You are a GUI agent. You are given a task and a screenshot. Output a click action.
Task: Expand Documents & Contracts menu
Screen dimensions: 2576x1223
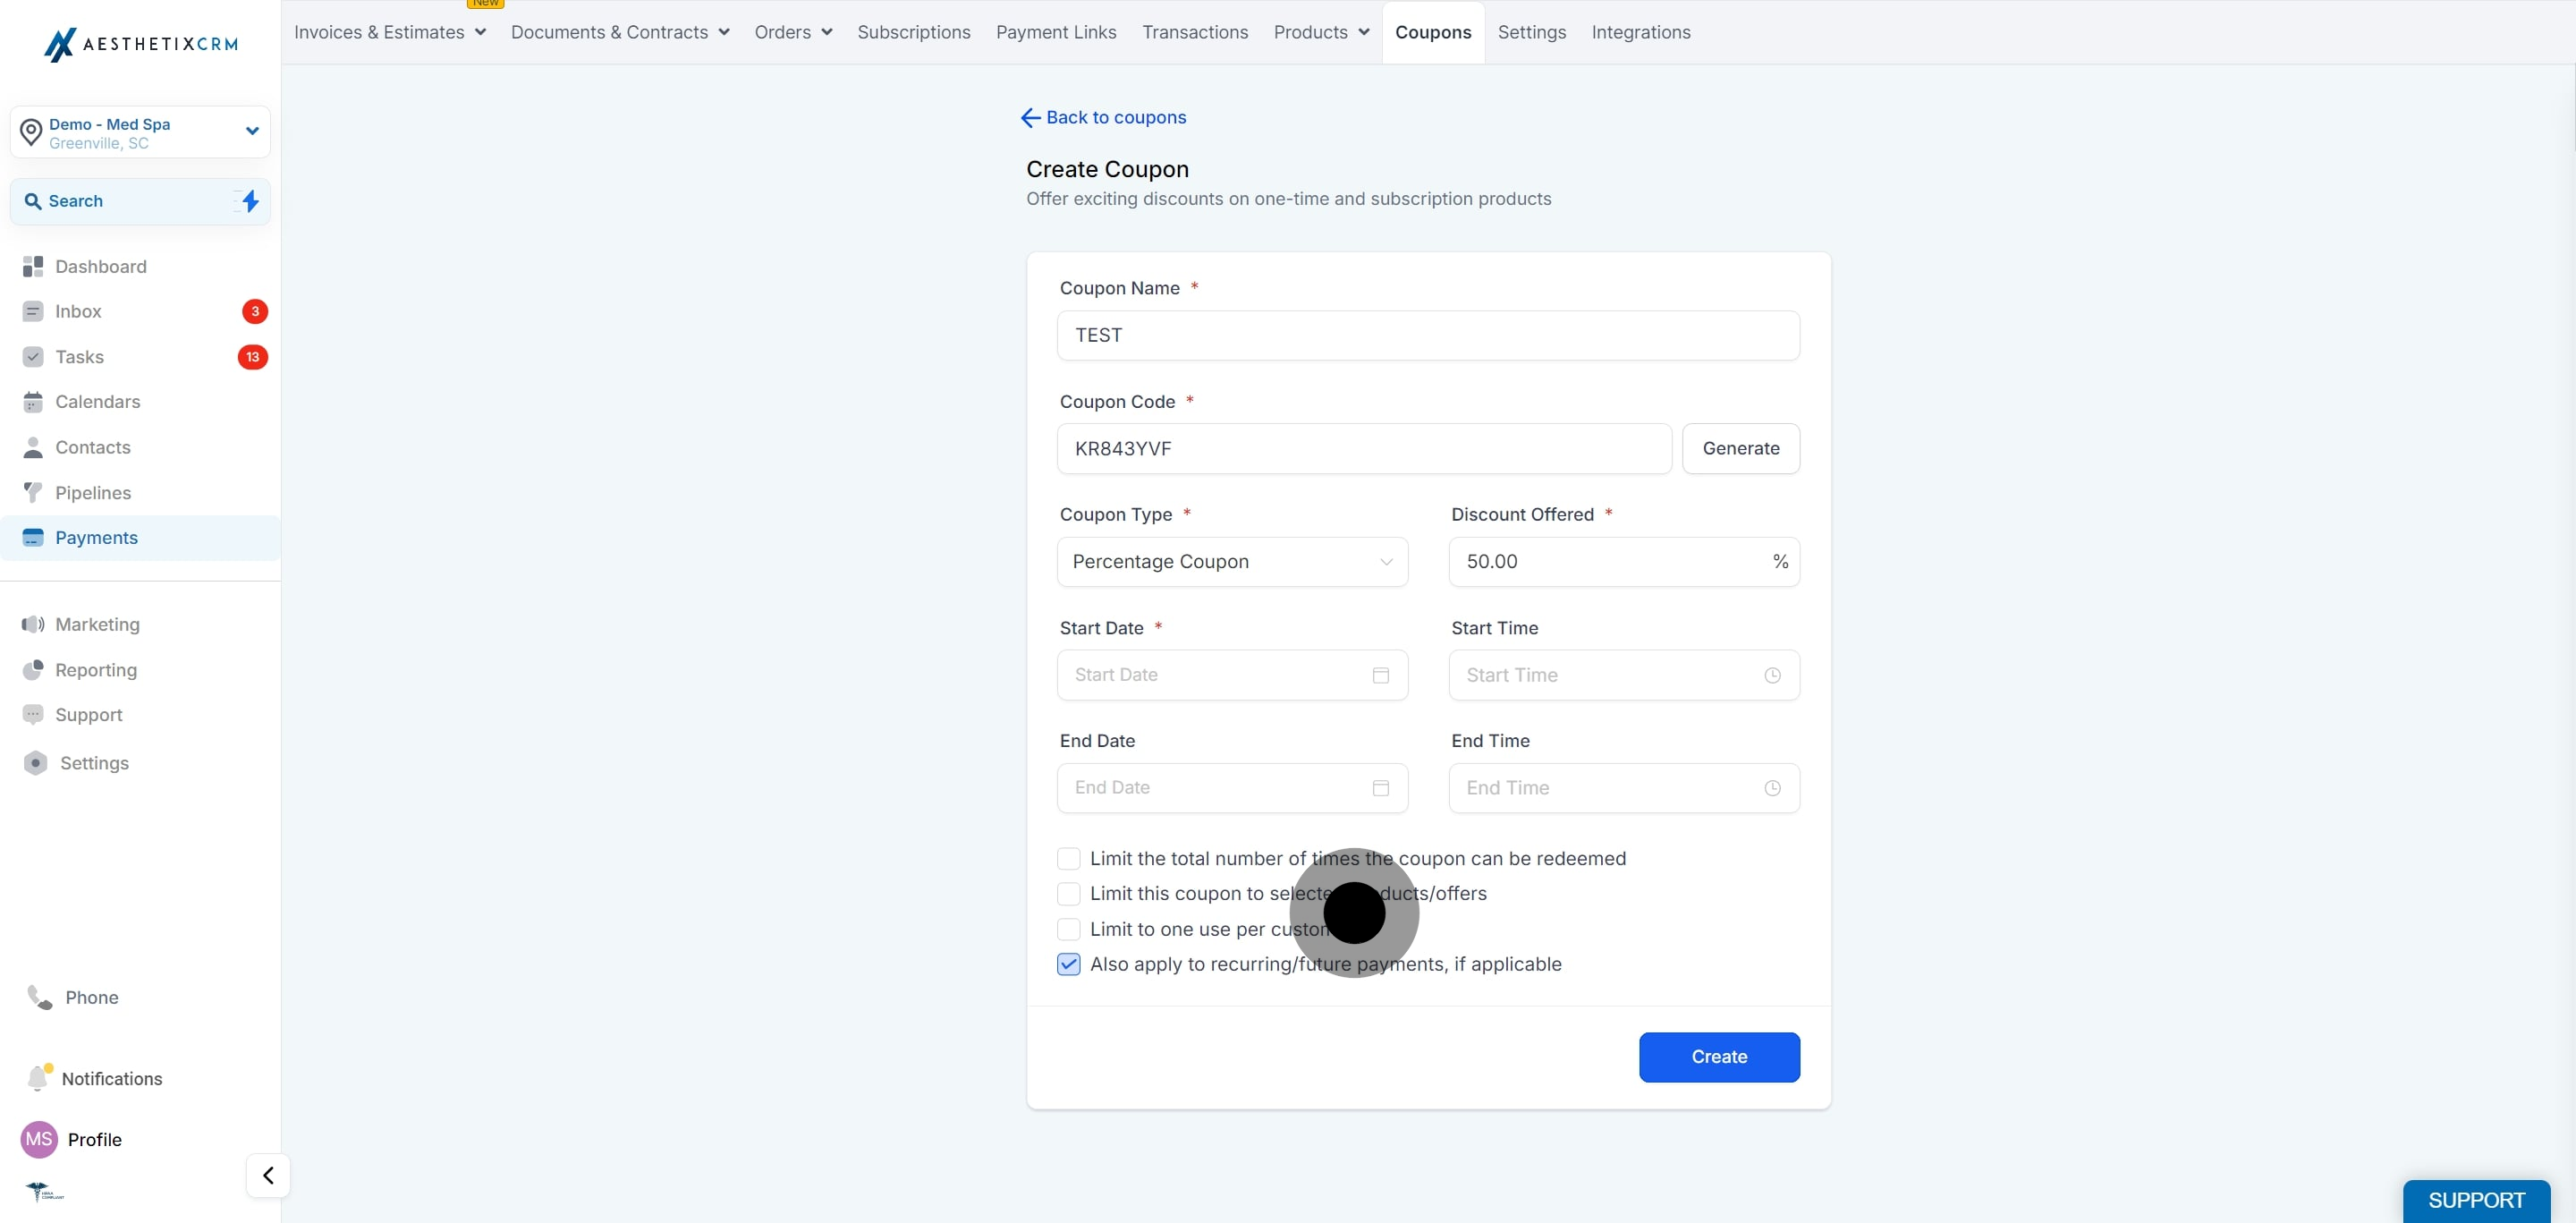coord(620,32)
